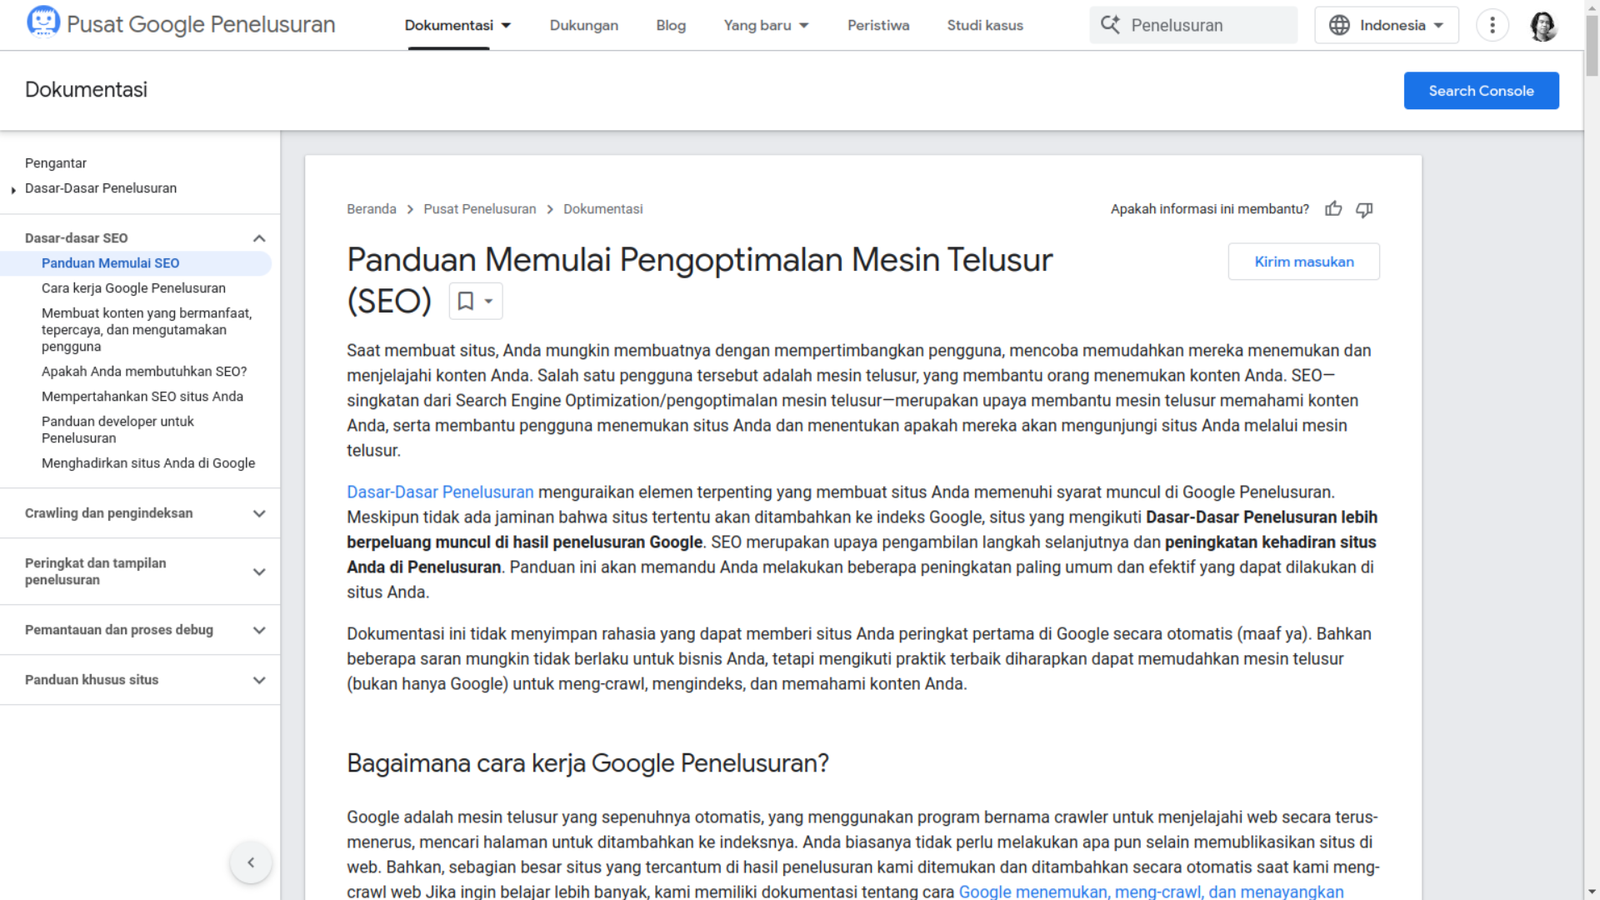Image resolution: width=1600 pixels, height=900 pixels.
Task: Open the user profile avatar
Action: (1543, 26)
